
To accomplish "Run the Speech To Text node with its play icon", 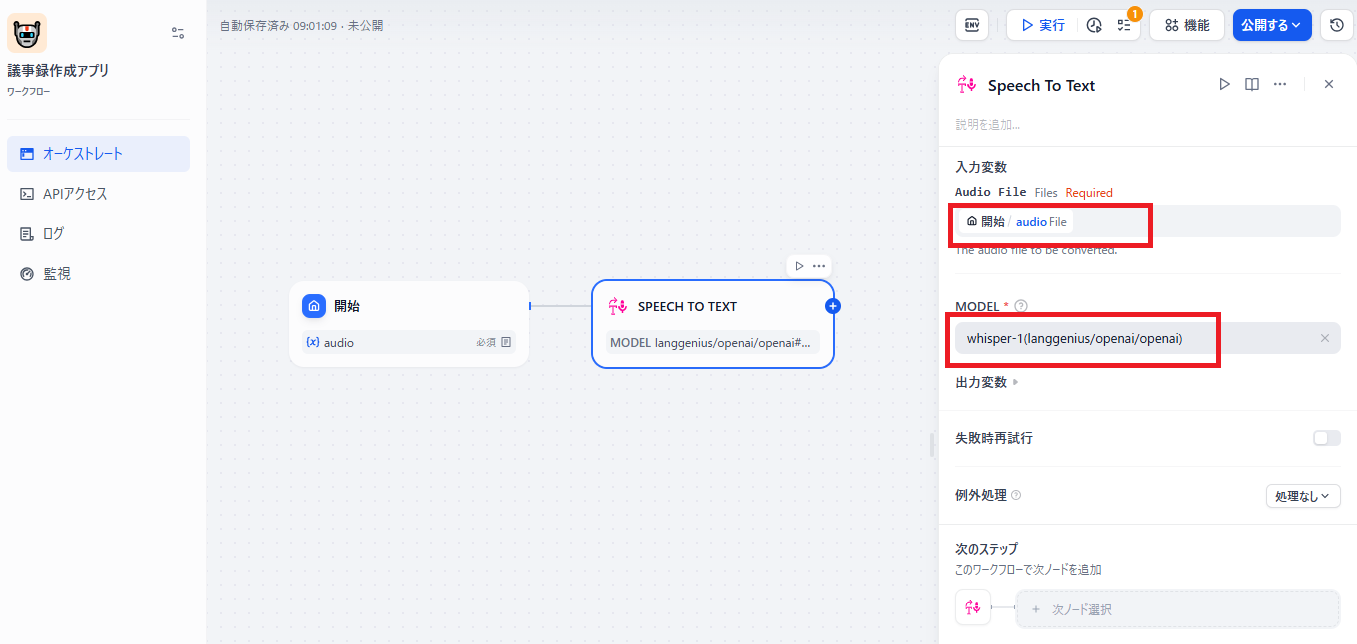I will coord(1224,84).
